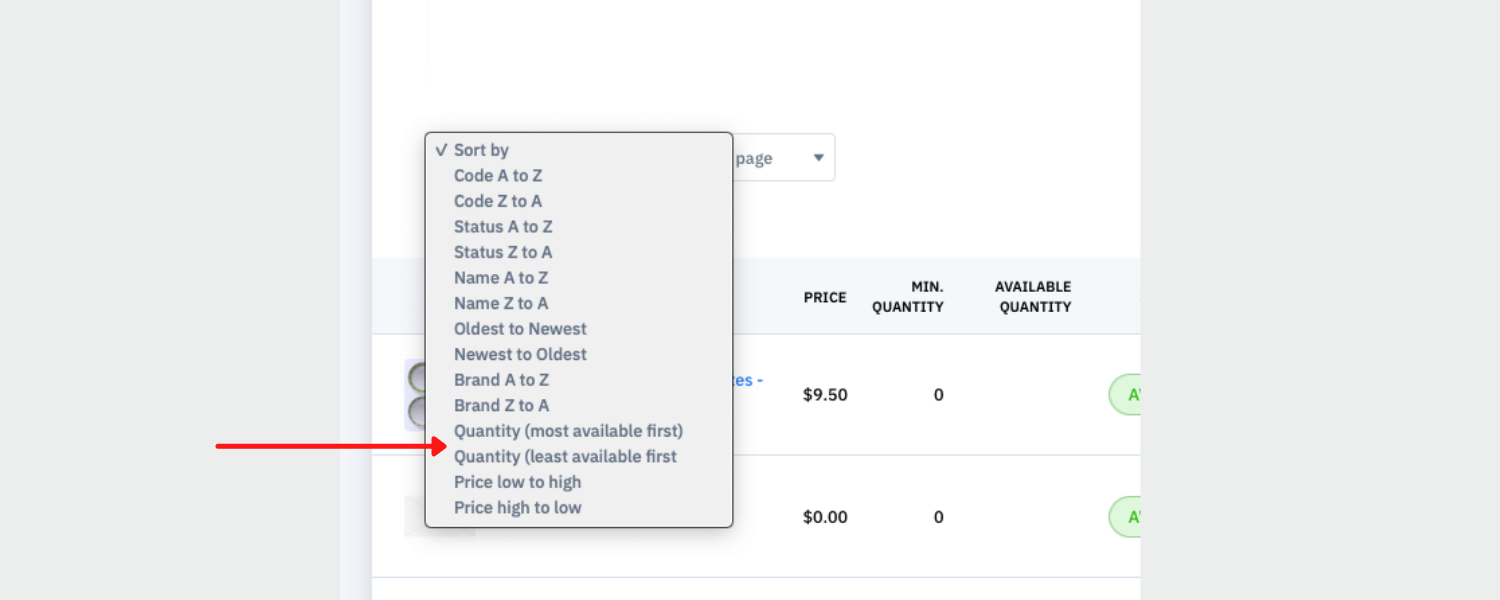Sort by "Brand A to Z"

(x=501, y=380)
